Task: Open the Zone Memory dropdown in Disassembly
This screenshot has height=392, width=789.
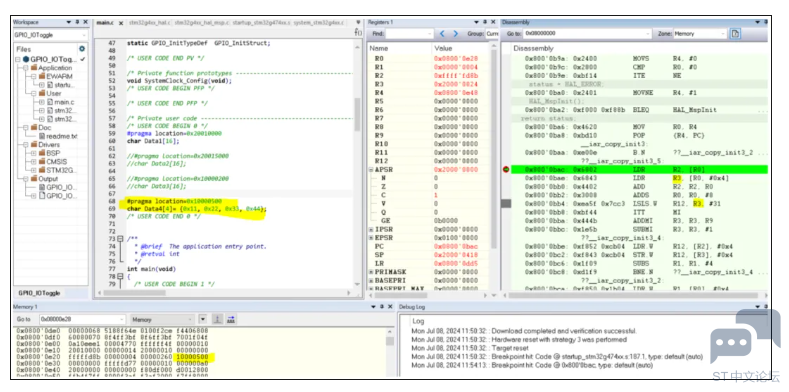Action: 699,34
